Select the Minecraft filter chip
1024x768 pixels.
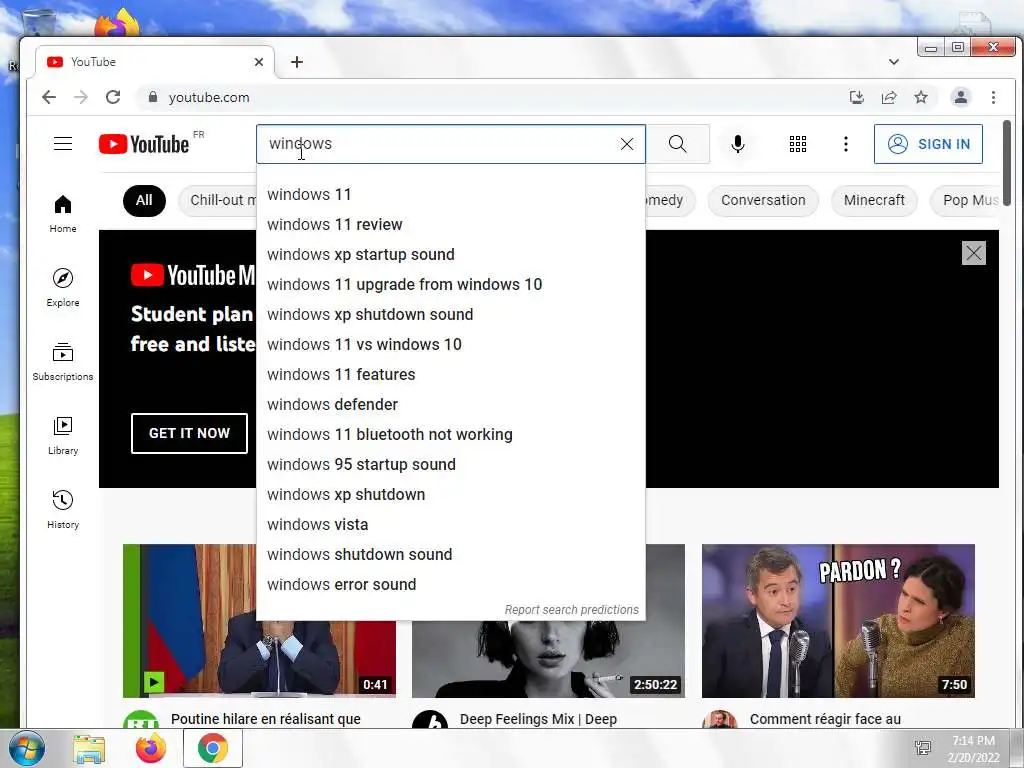tap(874, 200)
